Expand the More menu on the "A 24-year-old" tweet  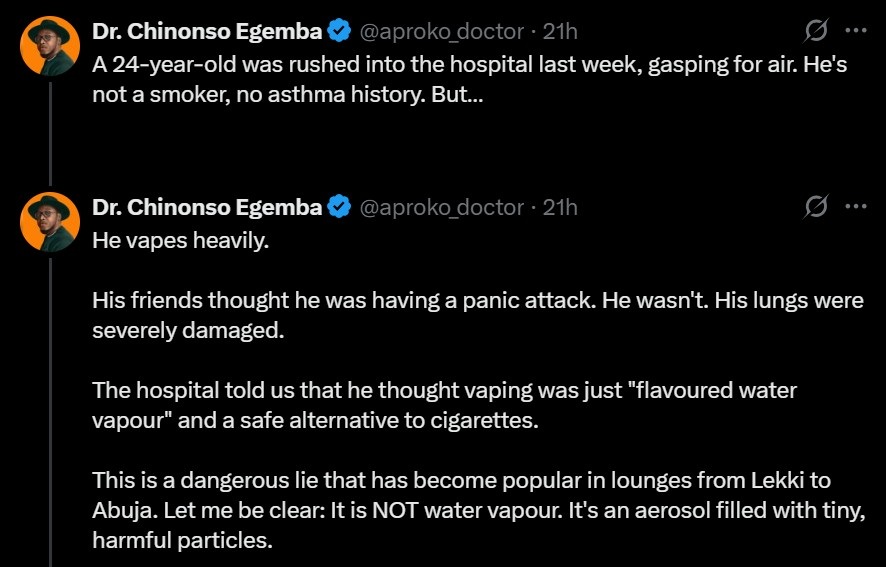pyautogui.click(x=855, y=32)
